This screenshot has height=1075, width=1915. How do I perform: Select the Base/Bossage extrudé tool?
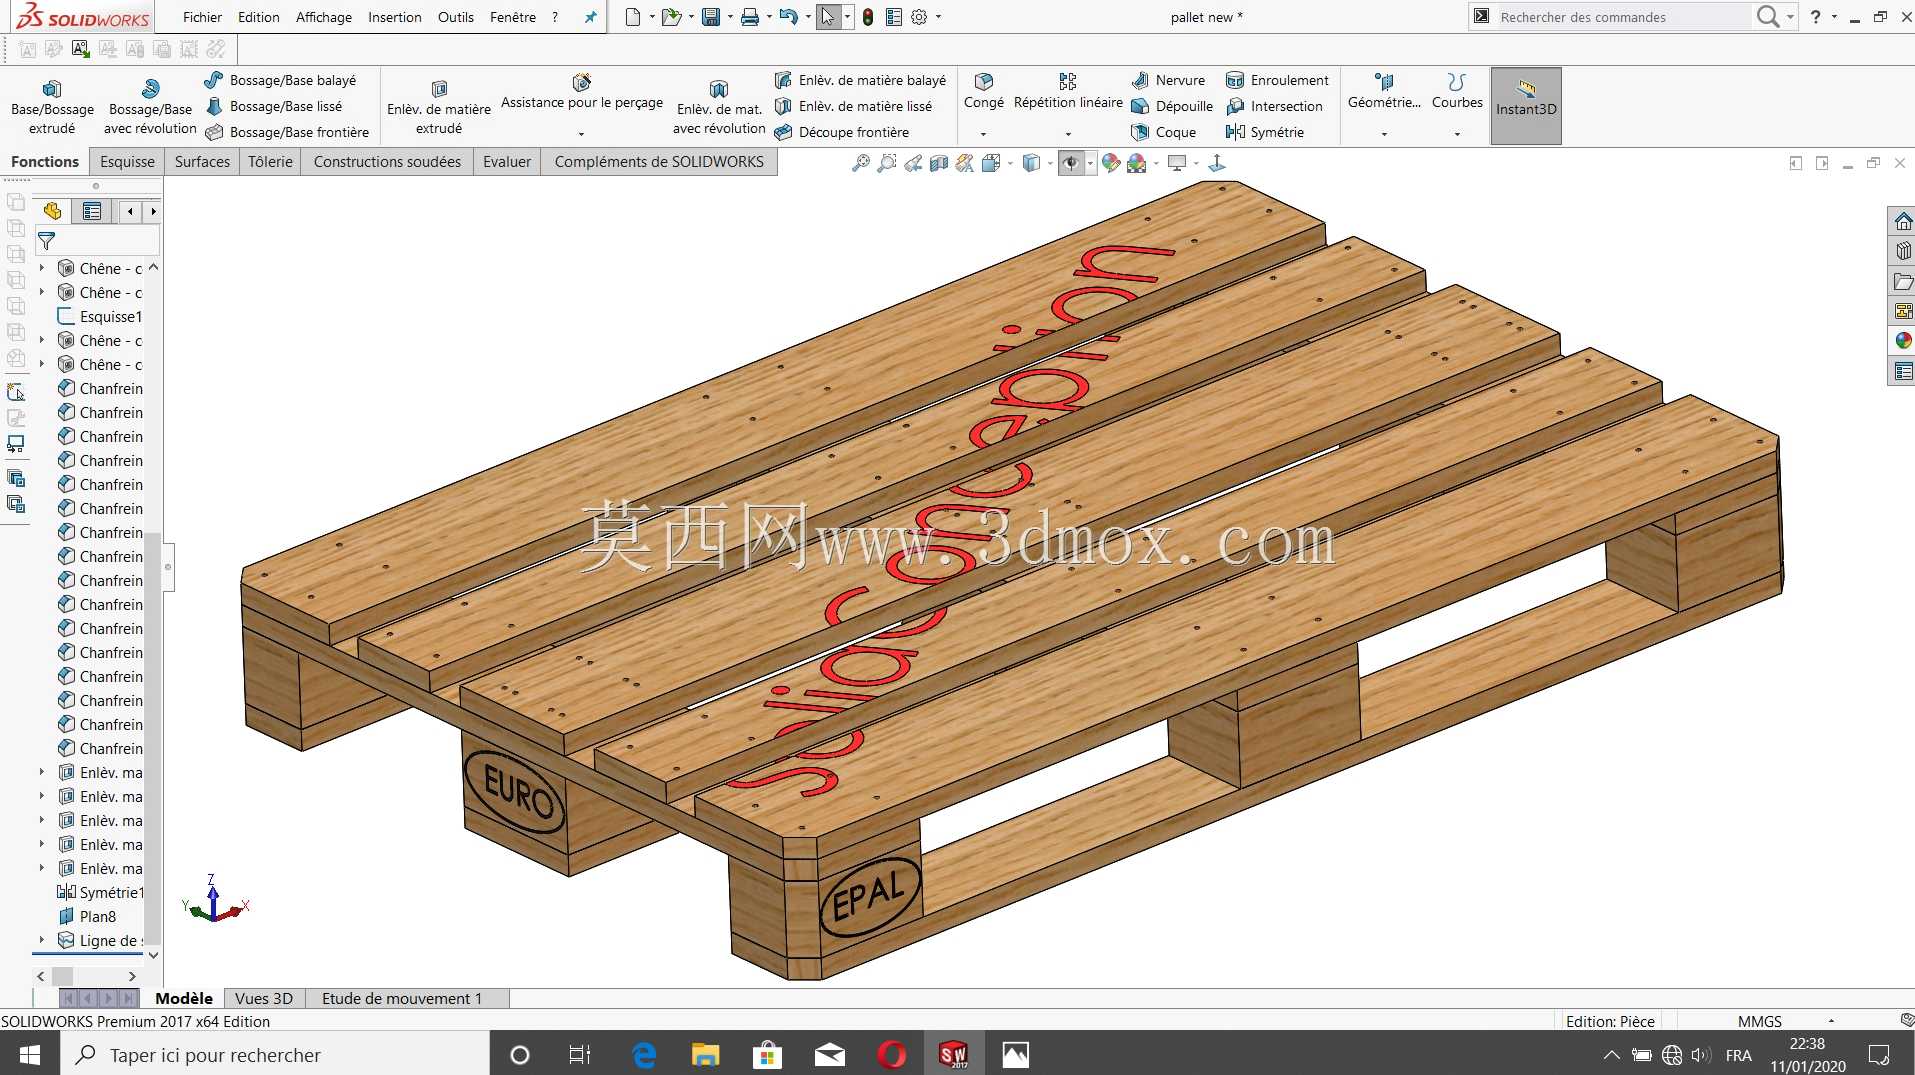(52, 106)
